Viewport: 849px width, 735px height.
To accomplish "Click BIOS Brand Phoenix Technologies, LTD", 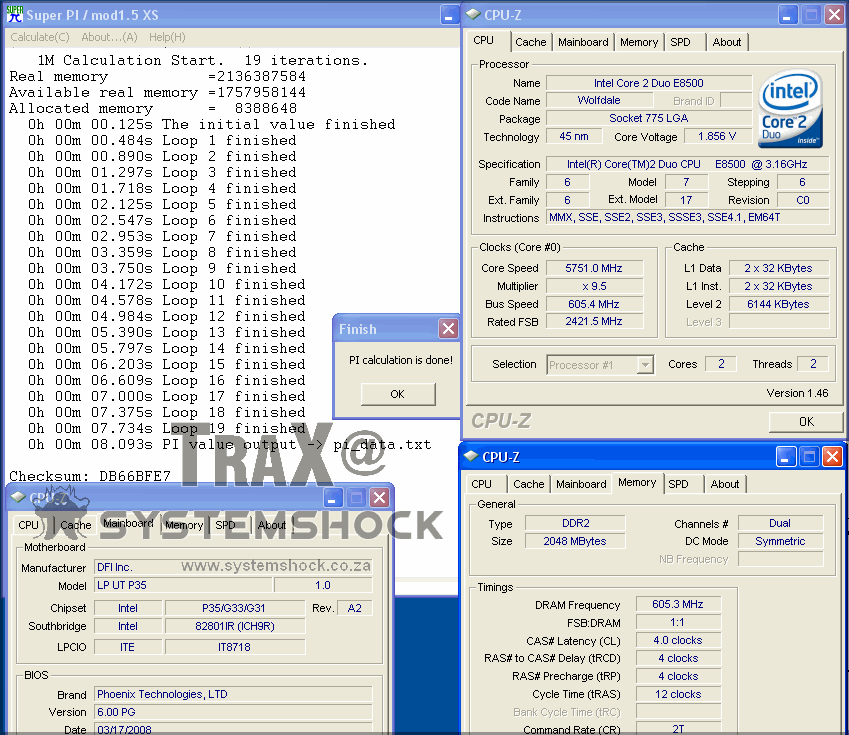I will [x=233, y=694].
